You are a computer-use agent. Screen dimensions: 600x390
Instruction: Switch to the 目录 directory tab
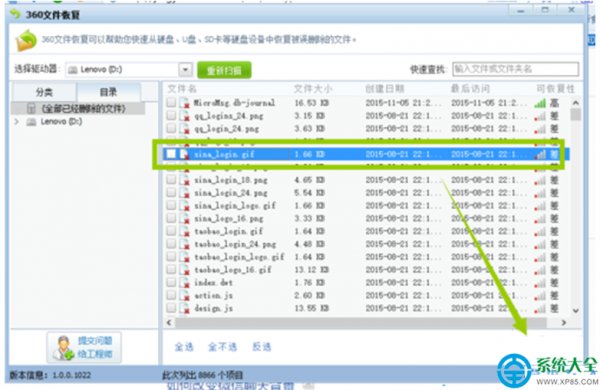108,92
